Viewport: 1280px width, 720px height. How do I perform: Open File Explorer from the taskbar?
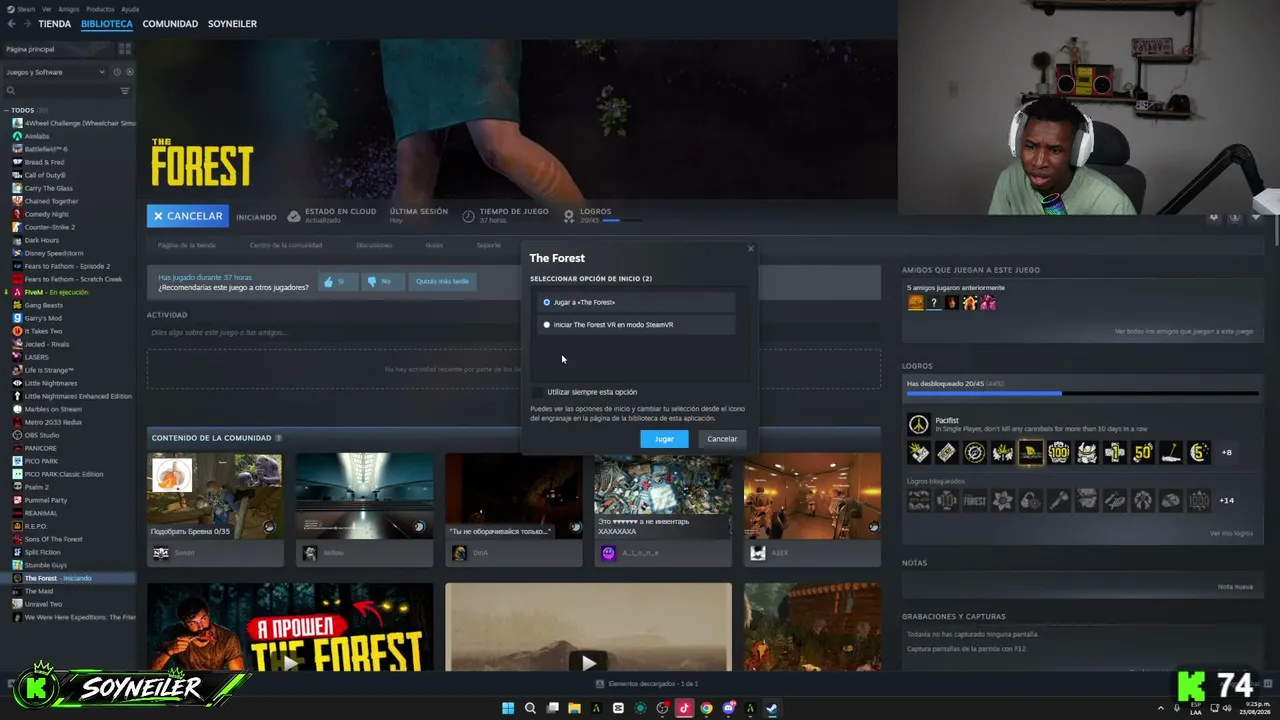point(574,708)
